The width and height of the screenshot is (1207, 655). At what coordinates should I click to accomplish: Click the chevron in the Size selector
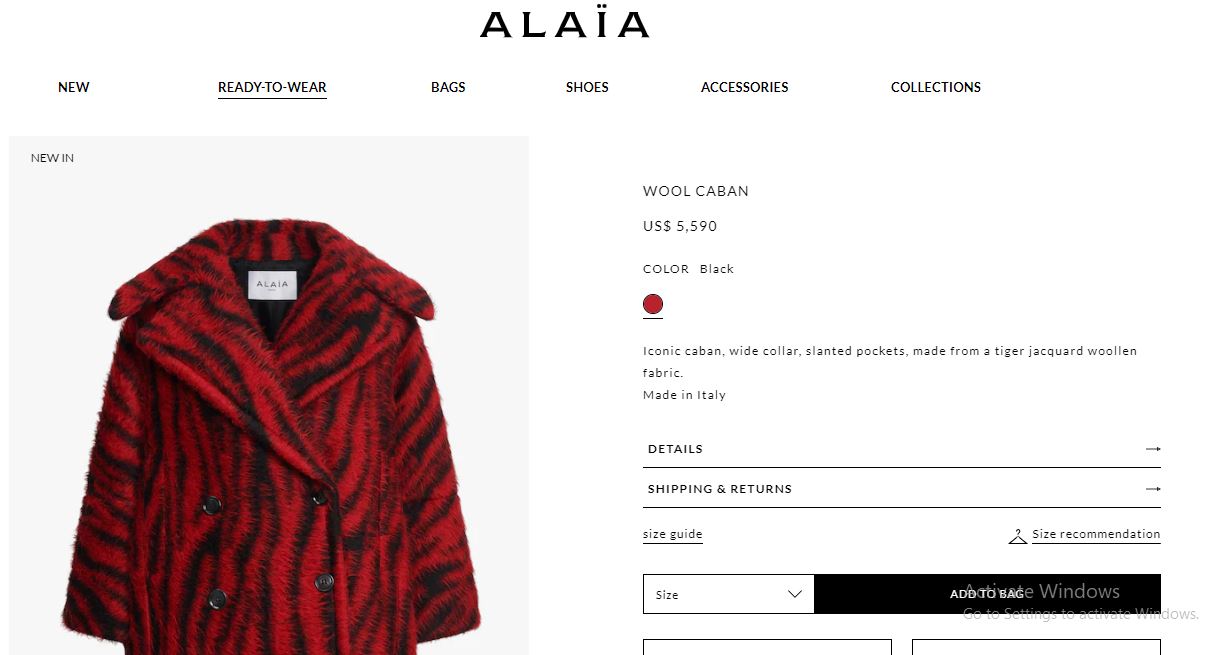(795, 594)
